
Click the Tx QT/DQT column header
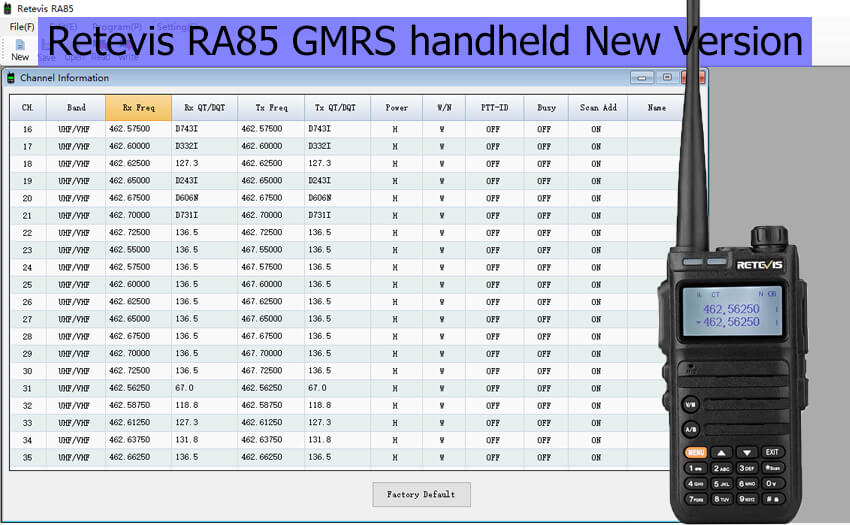(335, 108)
